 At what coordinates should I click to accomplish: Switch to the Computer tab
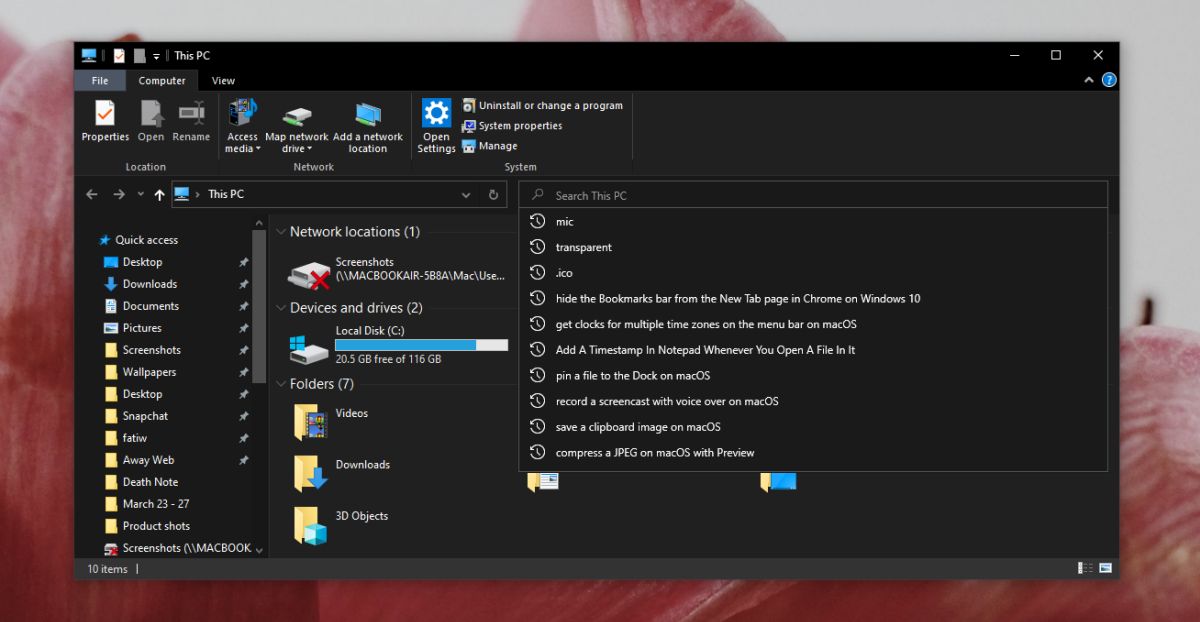[162, 81]
